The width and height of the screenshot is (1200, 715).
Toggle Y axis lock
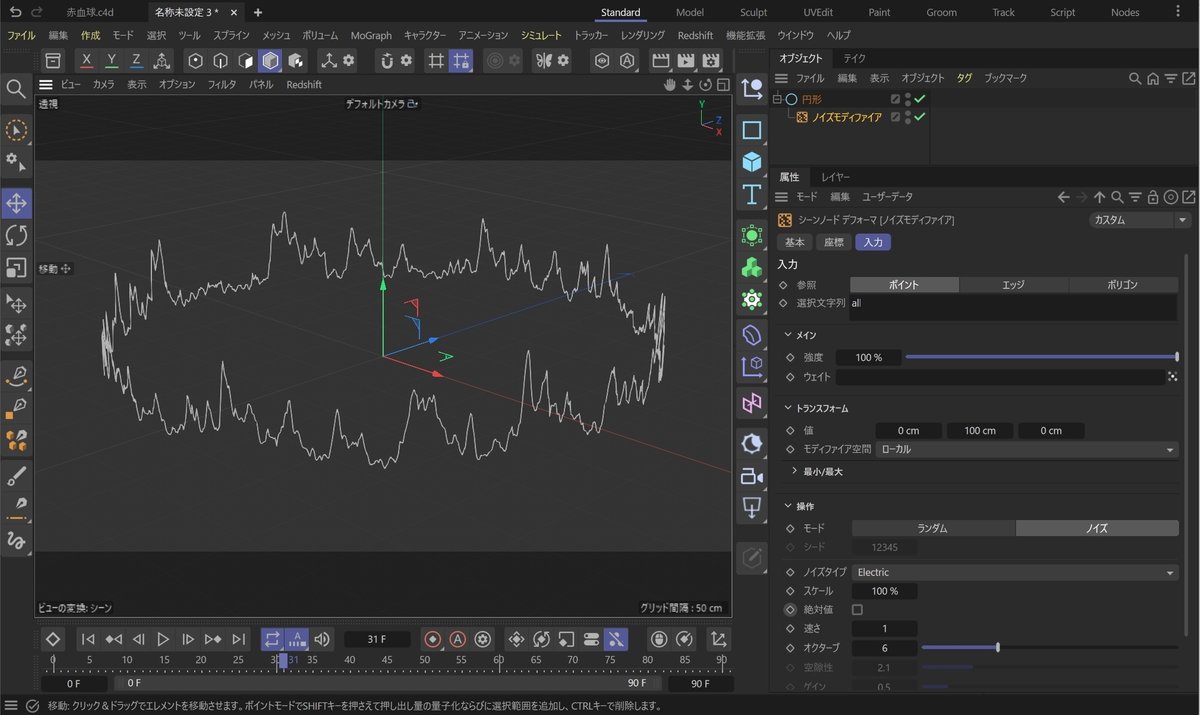coord(111,60)
